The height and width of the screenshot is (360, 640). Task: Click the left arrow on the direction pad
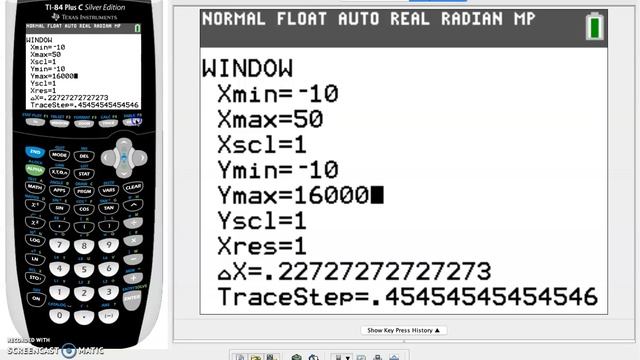(108, 158)
